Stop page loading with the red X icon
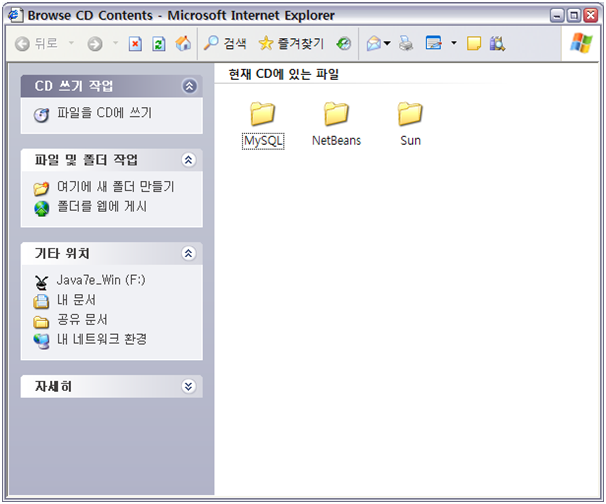 pos(135,44)
